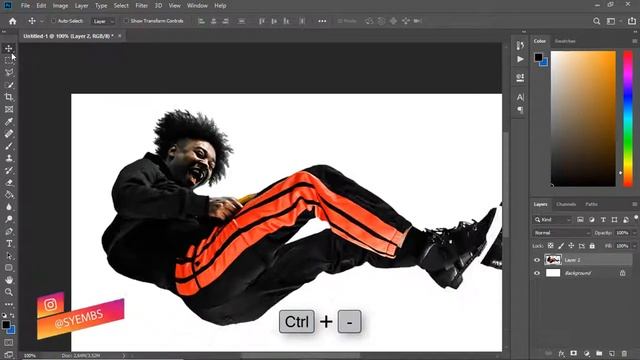Open the Color panel flyout menu
Viewport: 640px width, 360px height.
634,41
